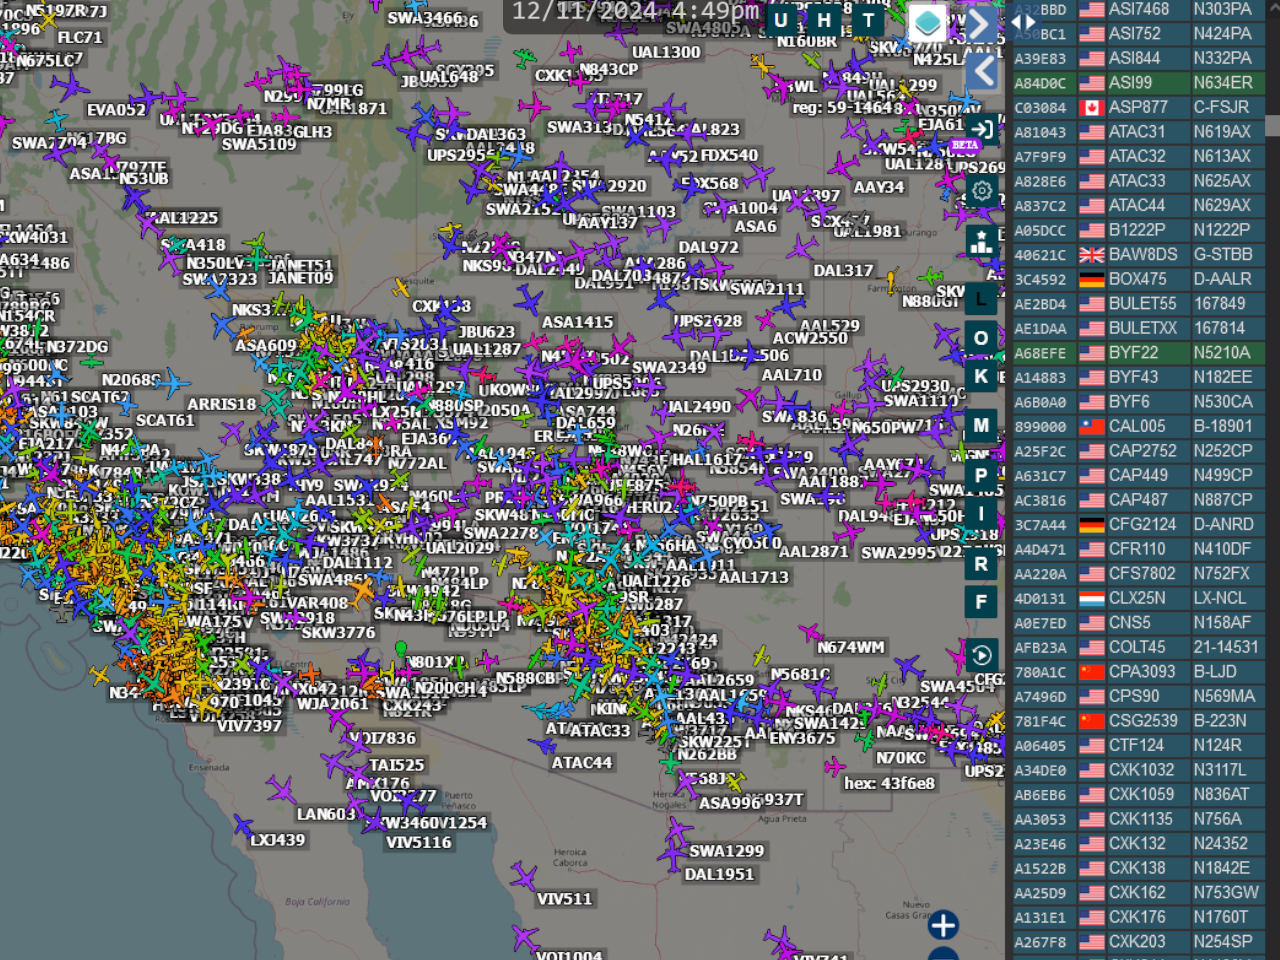Toggle the F follow button
Image resolution: width=1280 pixels, height=960 pixels.
tap(981, 602)
